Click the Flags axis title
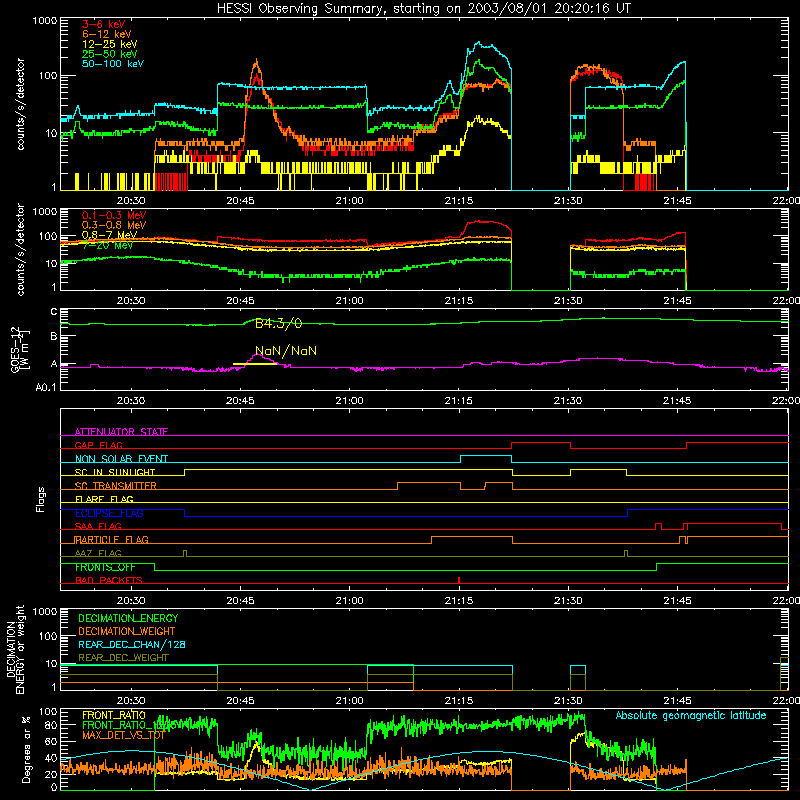 tap(41, 499)
